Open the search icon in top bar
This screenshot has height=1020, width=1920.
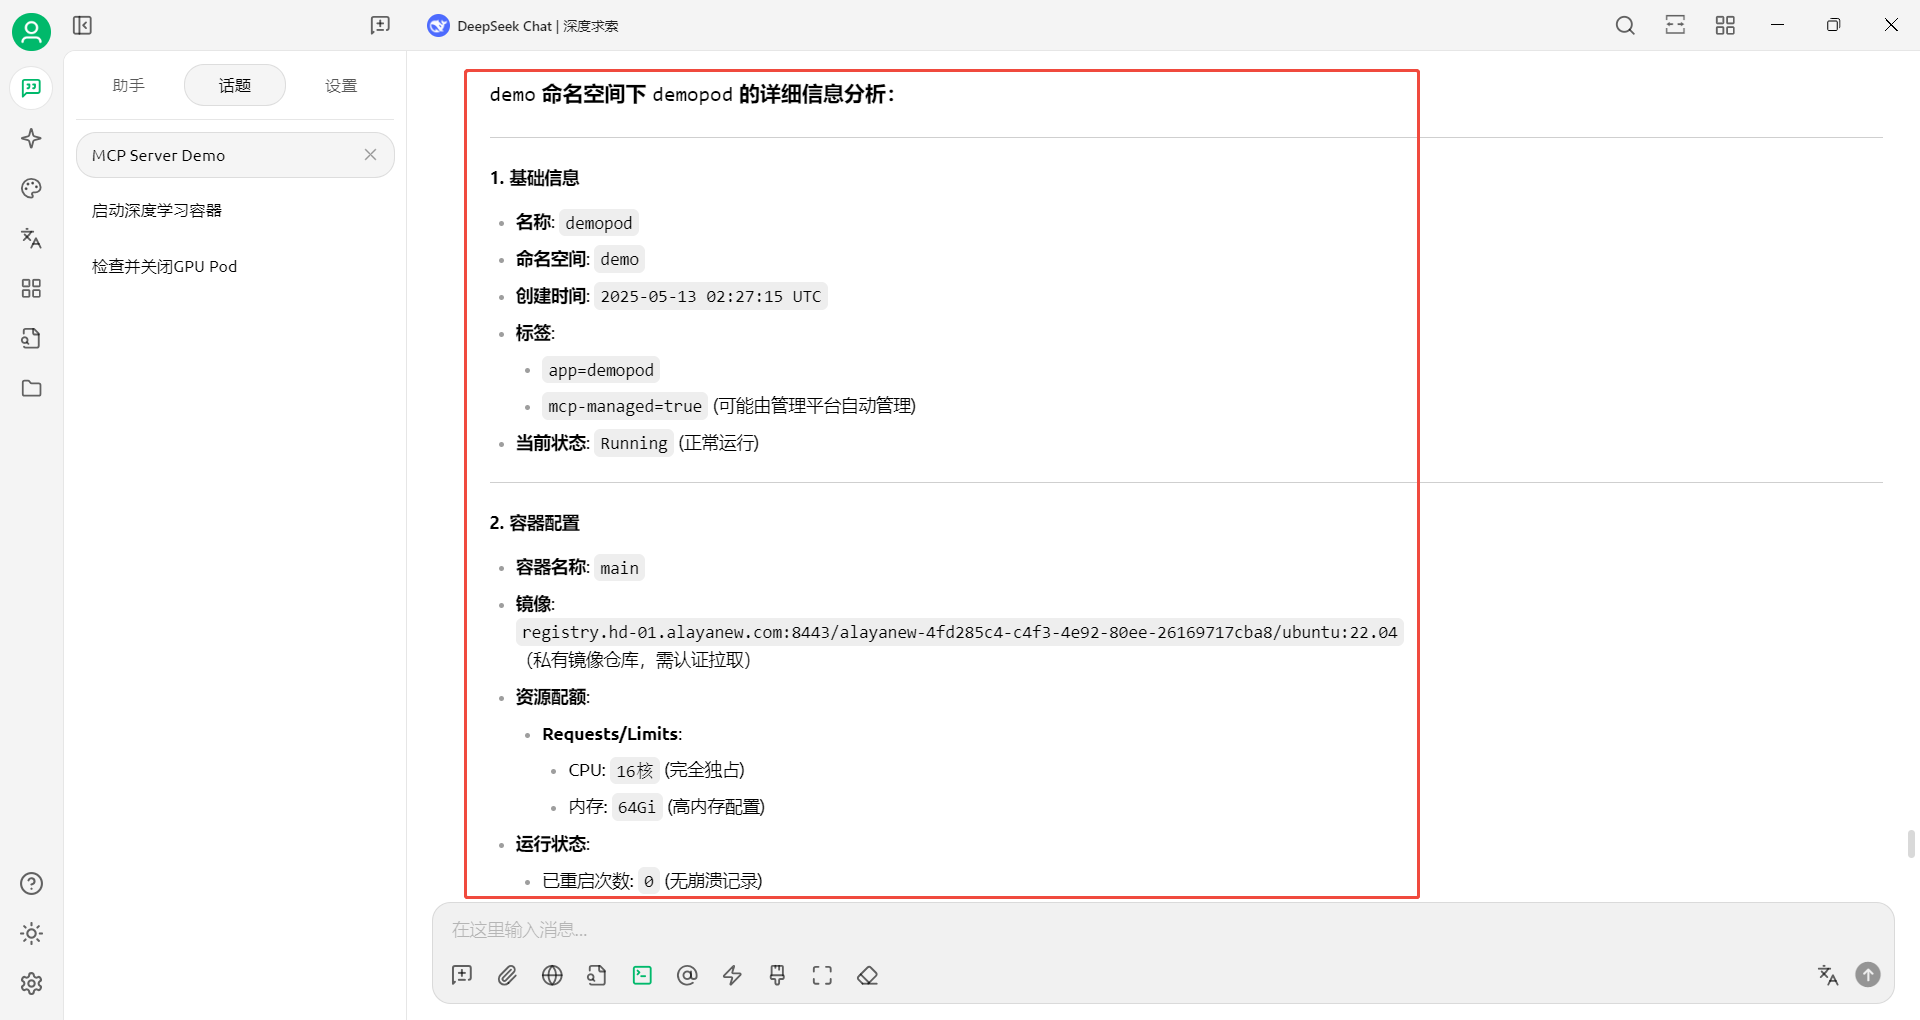tap(1625, 25)
